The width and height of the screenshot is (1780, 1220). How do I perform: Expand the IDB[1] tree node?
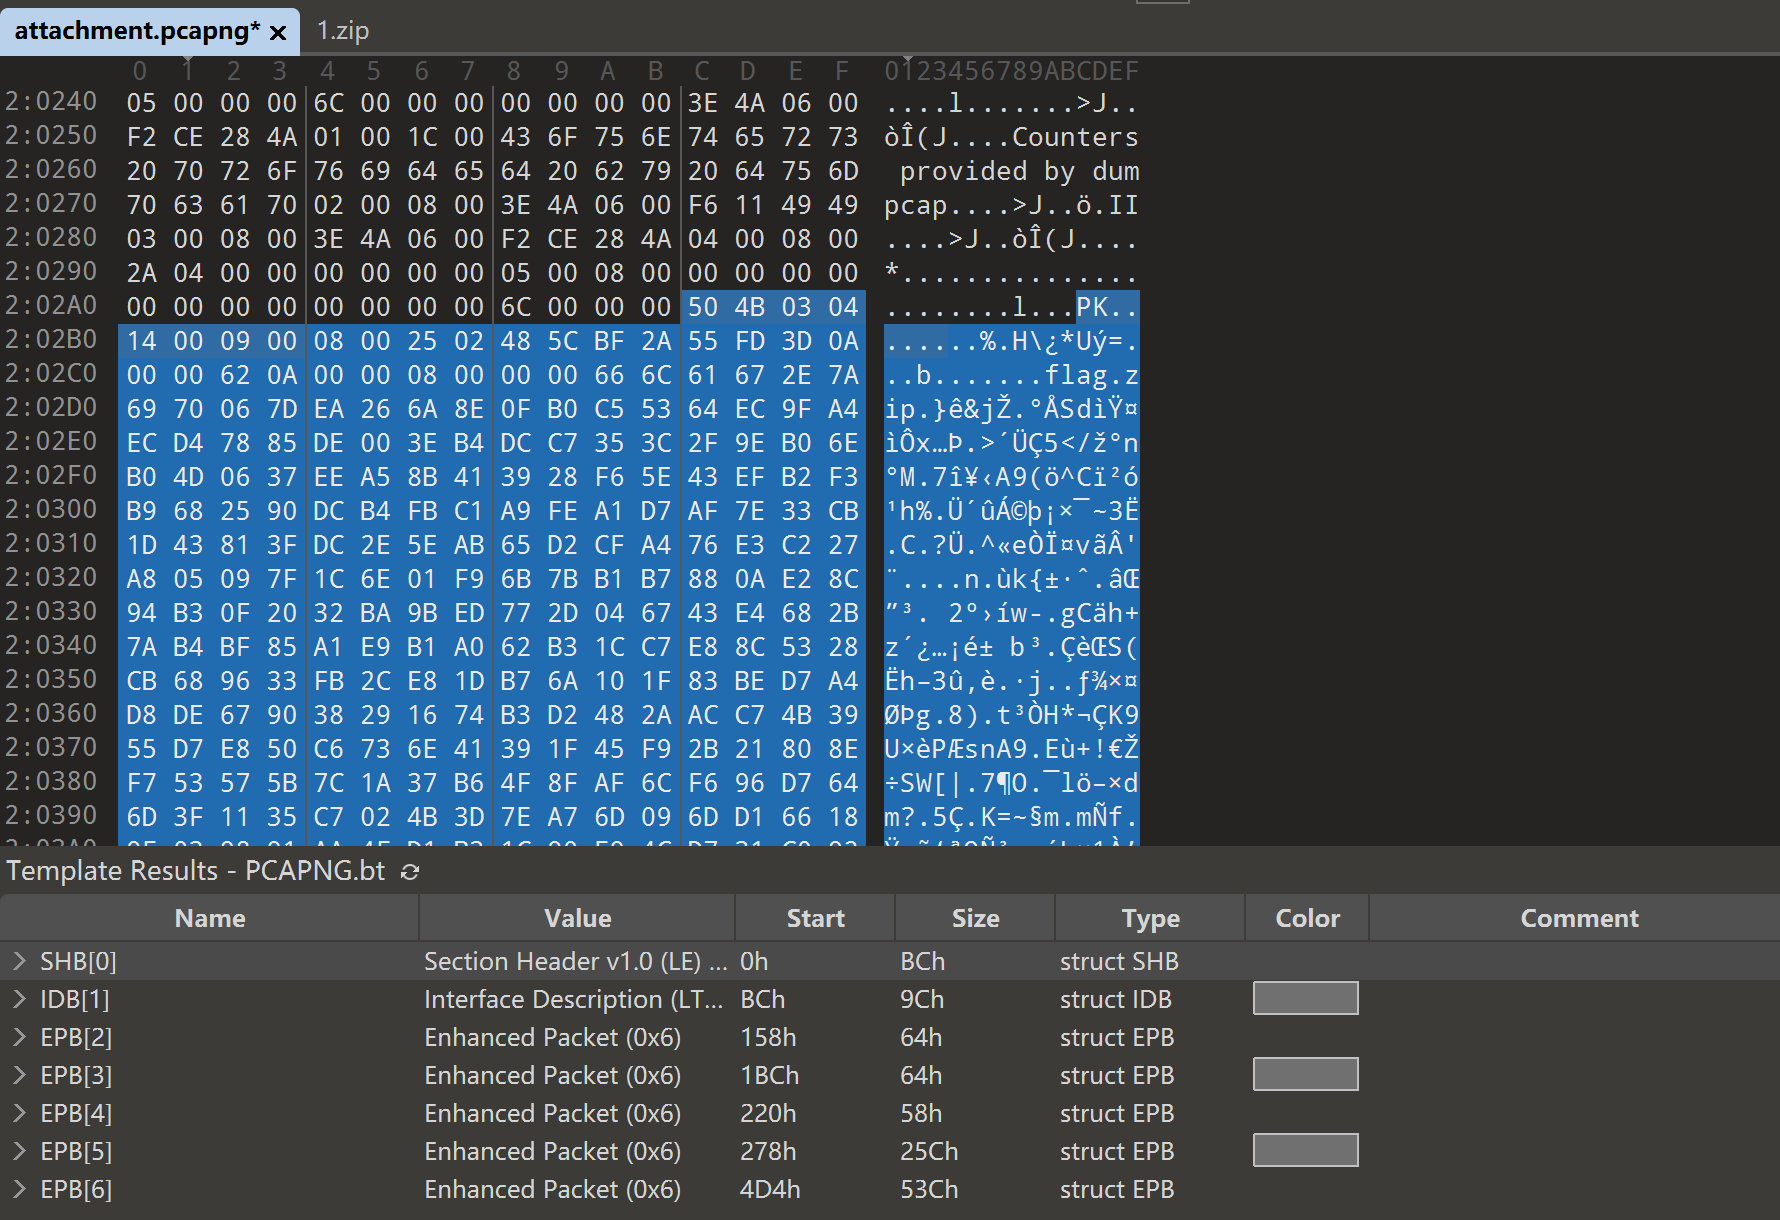coord(19,999)
